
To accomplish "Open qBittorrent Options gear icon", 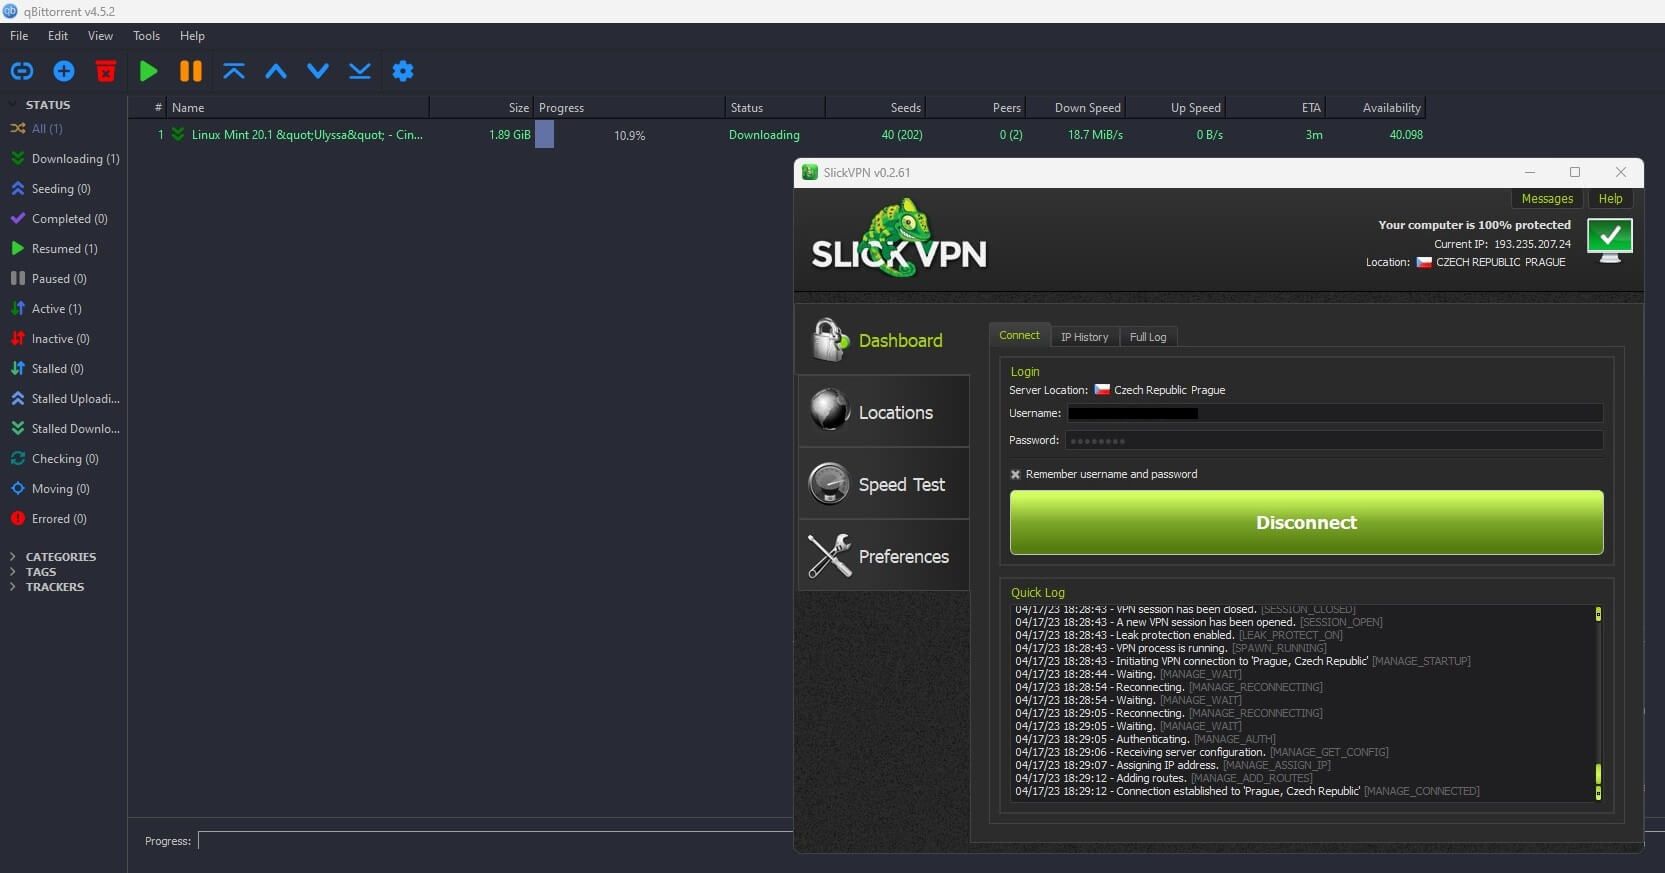I will coord(403,71).
